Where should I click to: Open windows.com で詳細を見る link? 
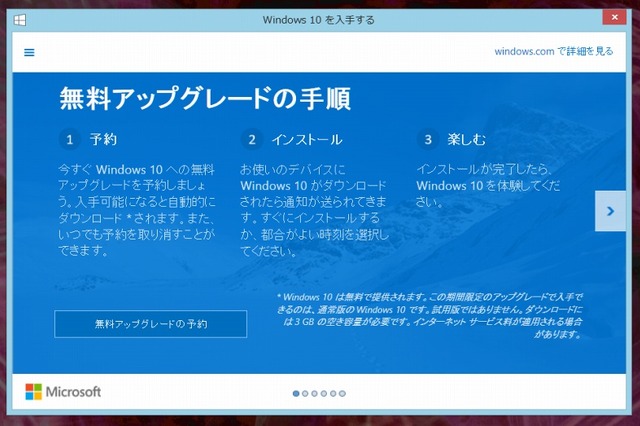coord(554,51)
